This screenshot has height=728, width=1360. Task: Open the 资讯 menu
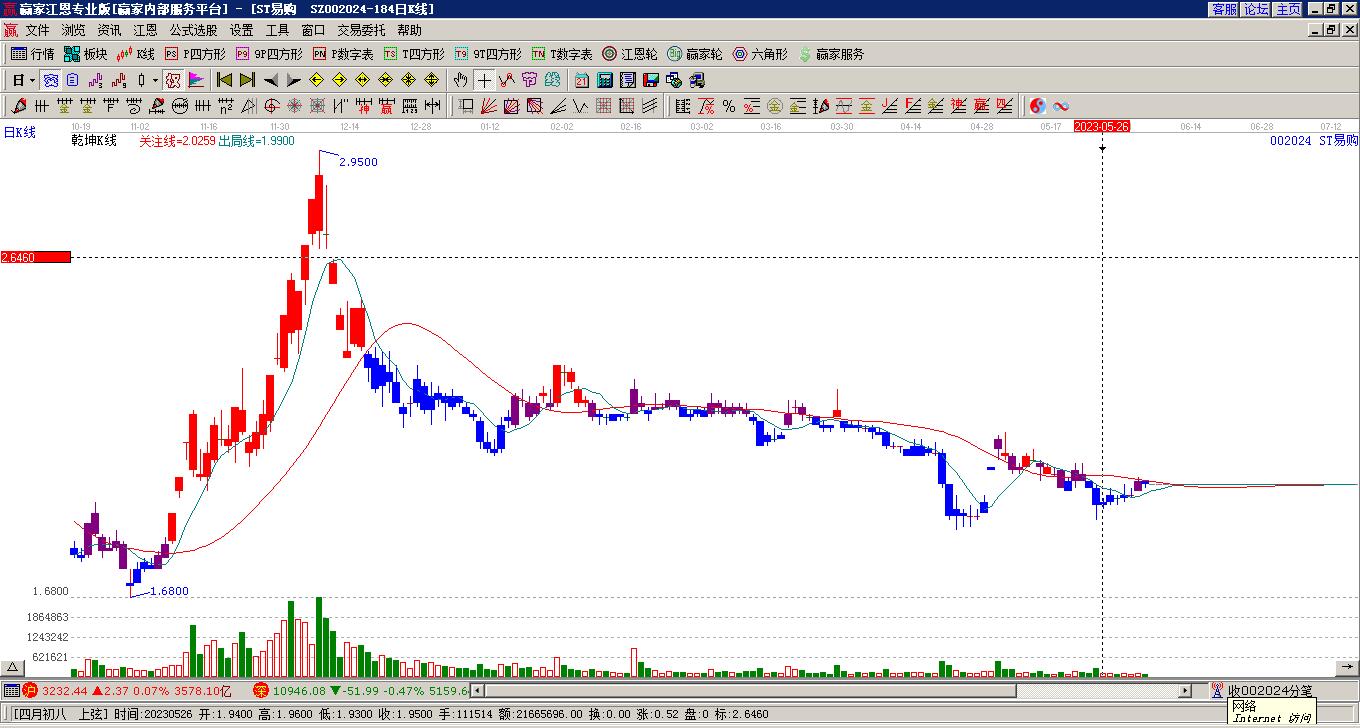(110, 31)
